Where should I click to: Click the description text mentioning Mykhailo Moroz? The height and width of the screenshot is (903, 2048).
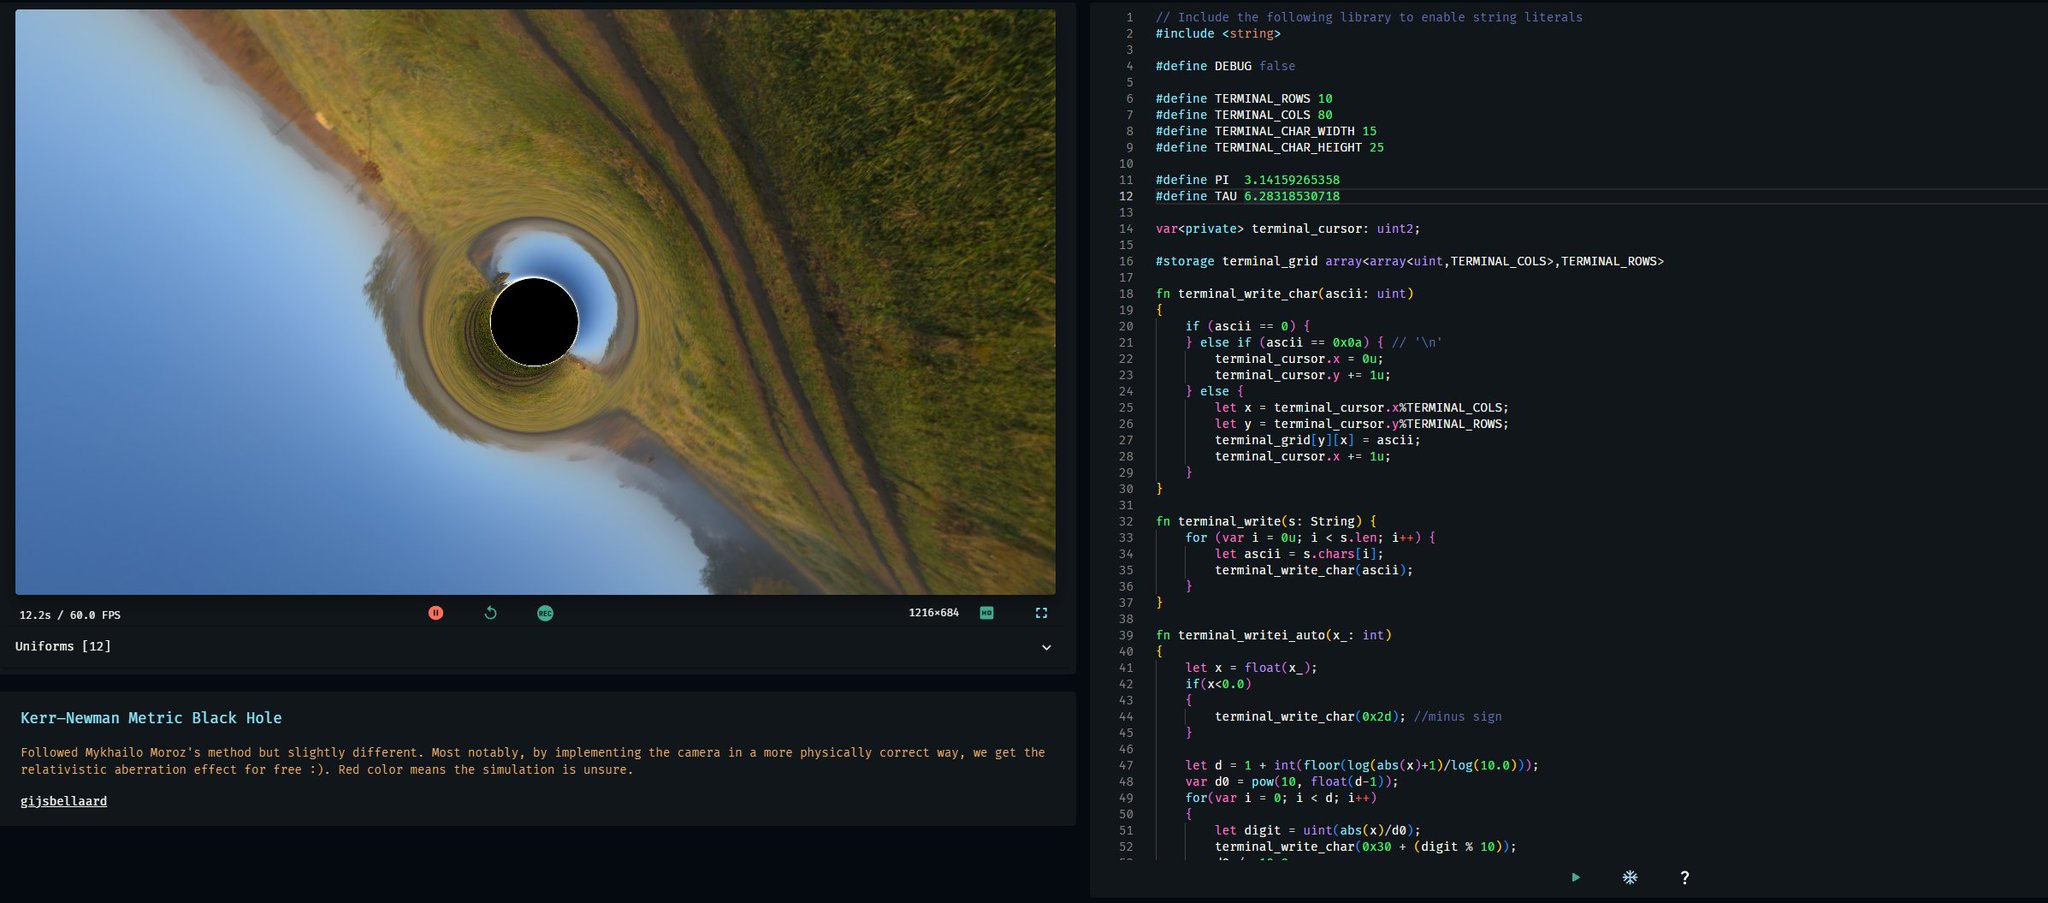coord(533,761)
